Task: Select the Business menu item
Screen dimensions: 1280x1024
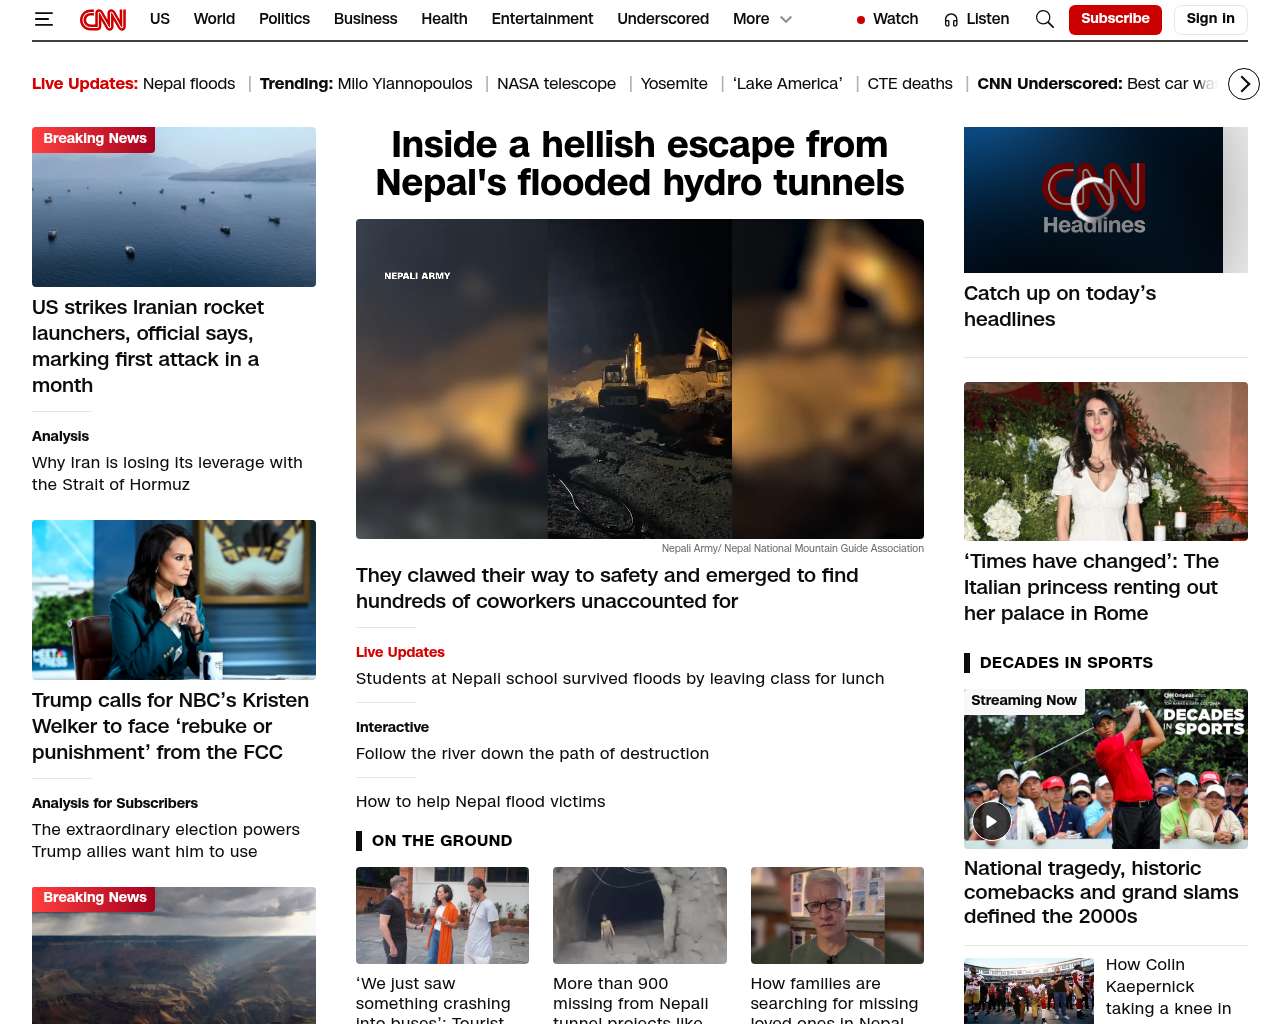Action: pos(365,19)
